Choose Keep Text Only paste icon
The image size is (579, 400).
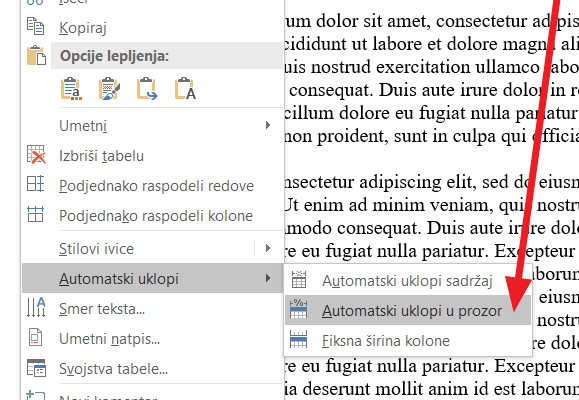point(185,89)
